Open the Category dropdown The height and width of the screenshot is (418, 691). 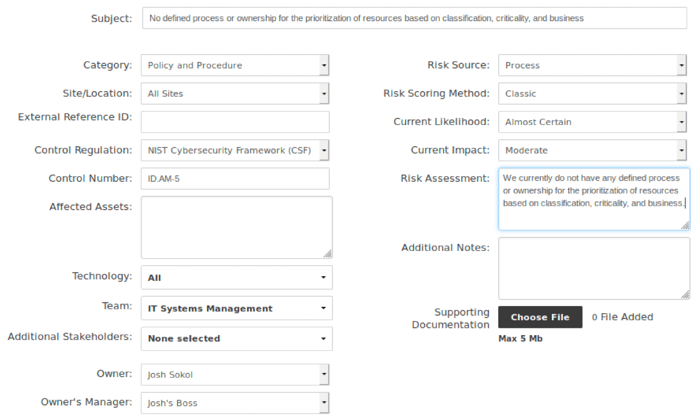point(235,66)
